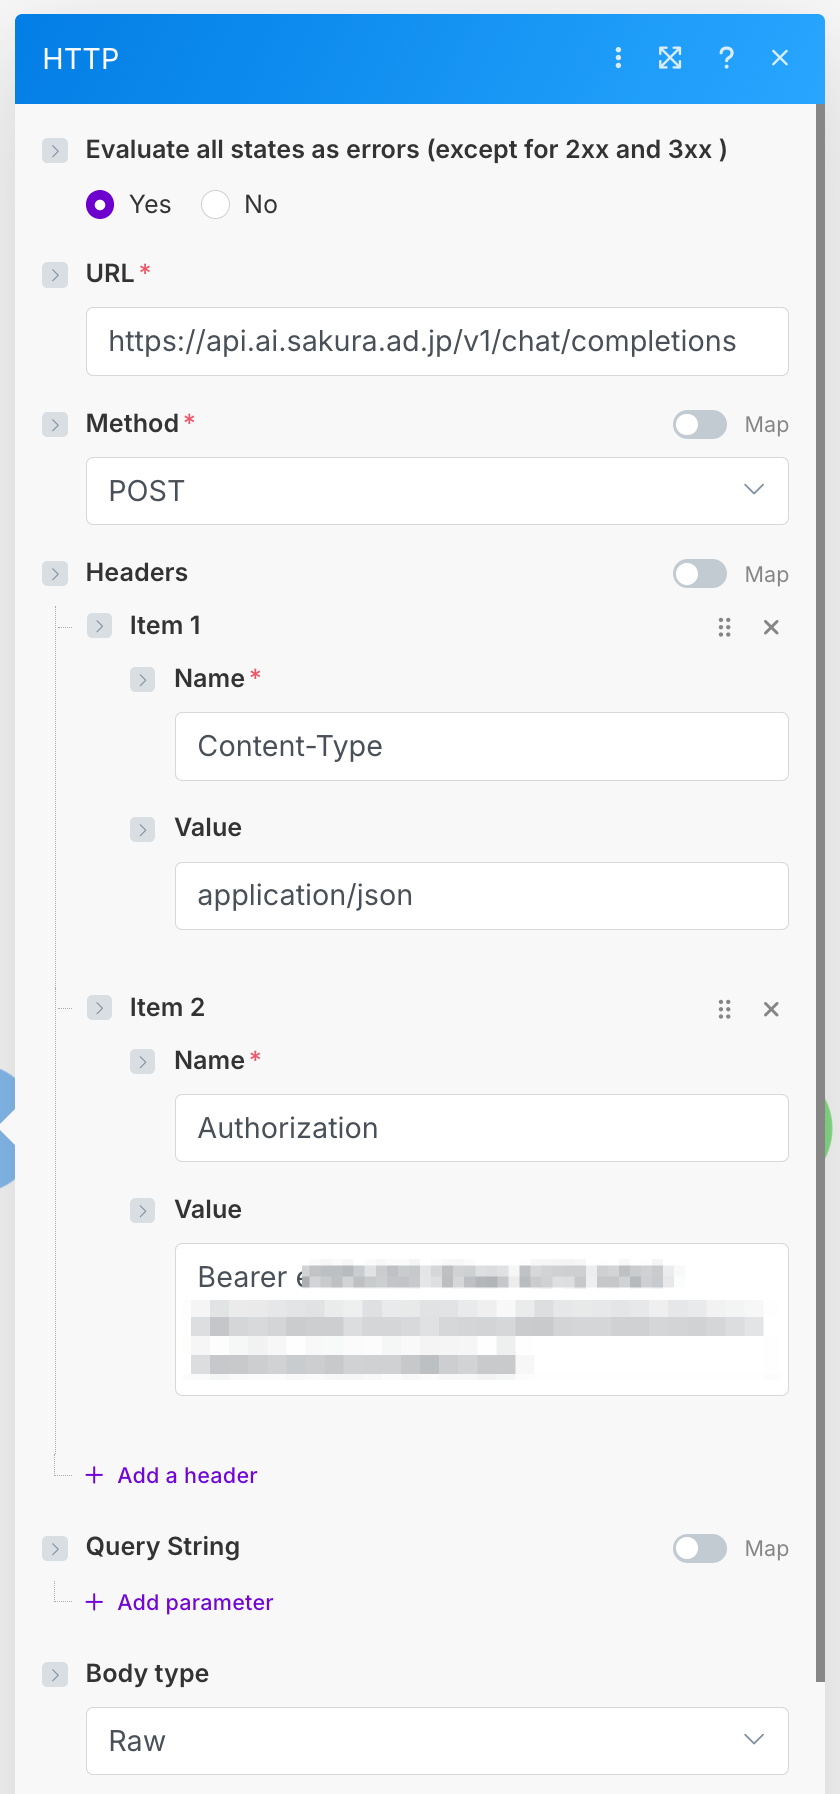840x1794 pixels.
Task: Enable the Map toggle for Method
Action: (x=699, y=425)
